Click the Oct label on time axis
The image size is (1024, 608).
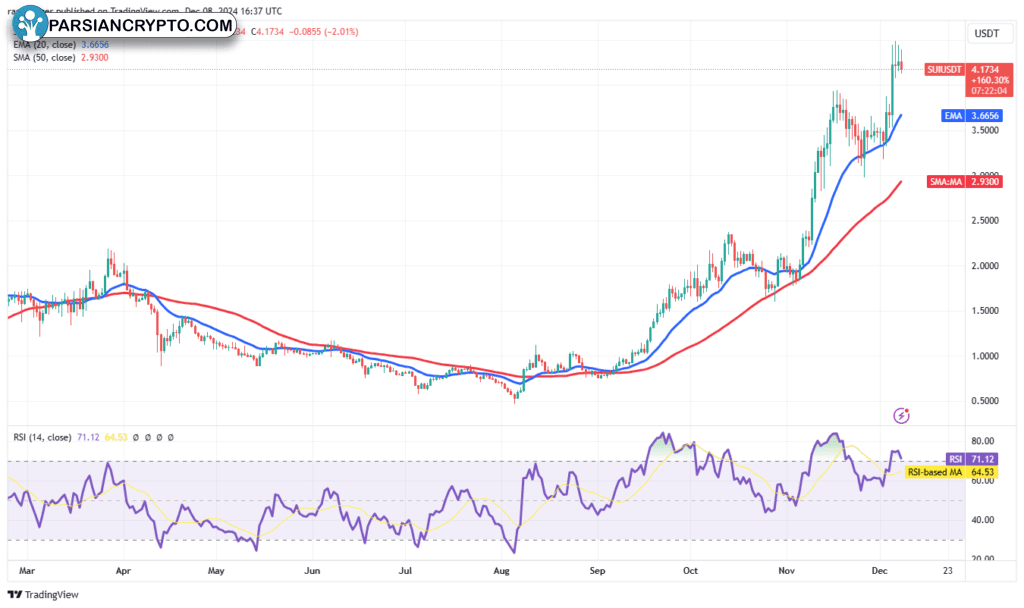(x=690, y=570)
